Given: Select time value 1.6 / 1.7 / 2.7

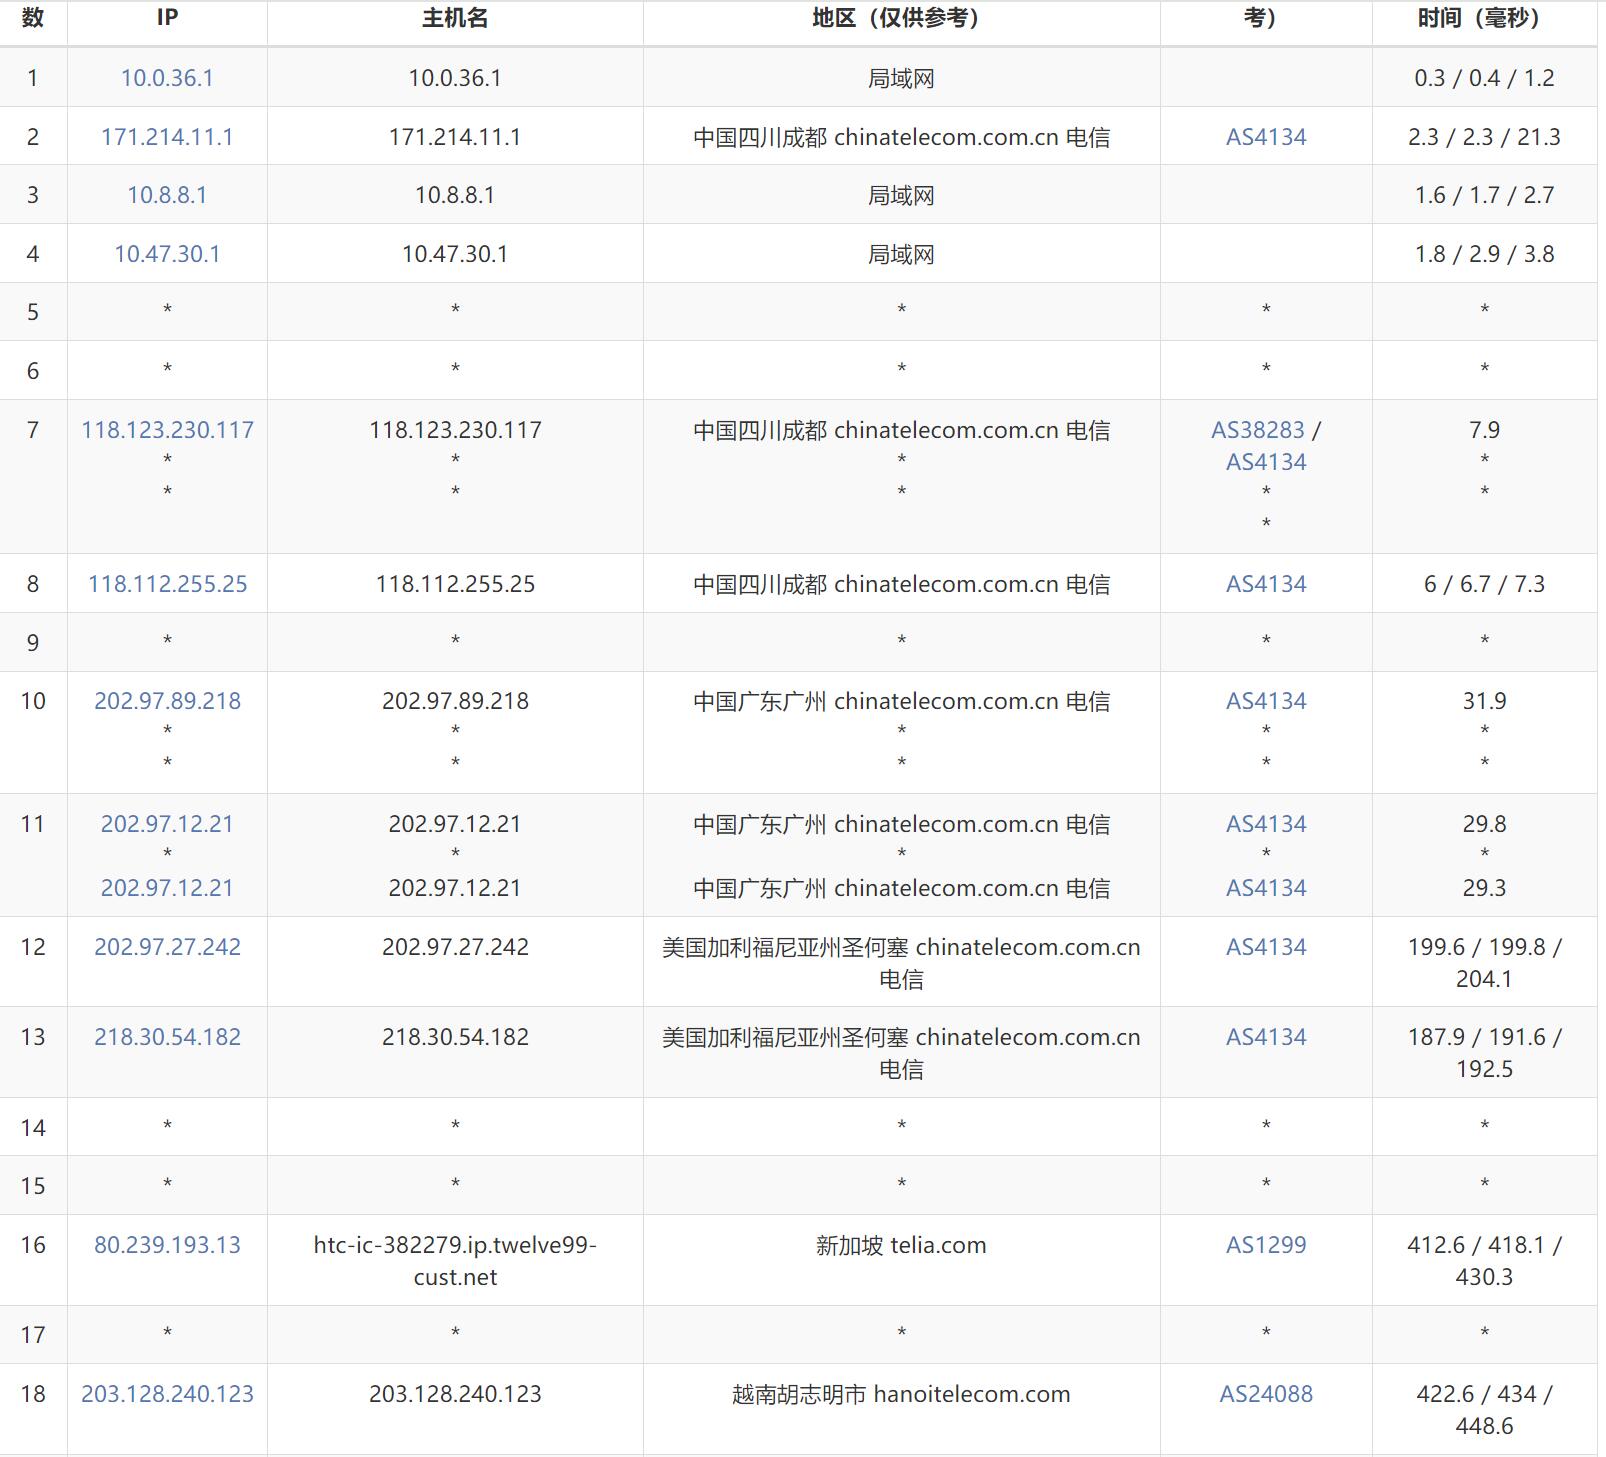Looking at the screenshot, I should click(1484, 195).
